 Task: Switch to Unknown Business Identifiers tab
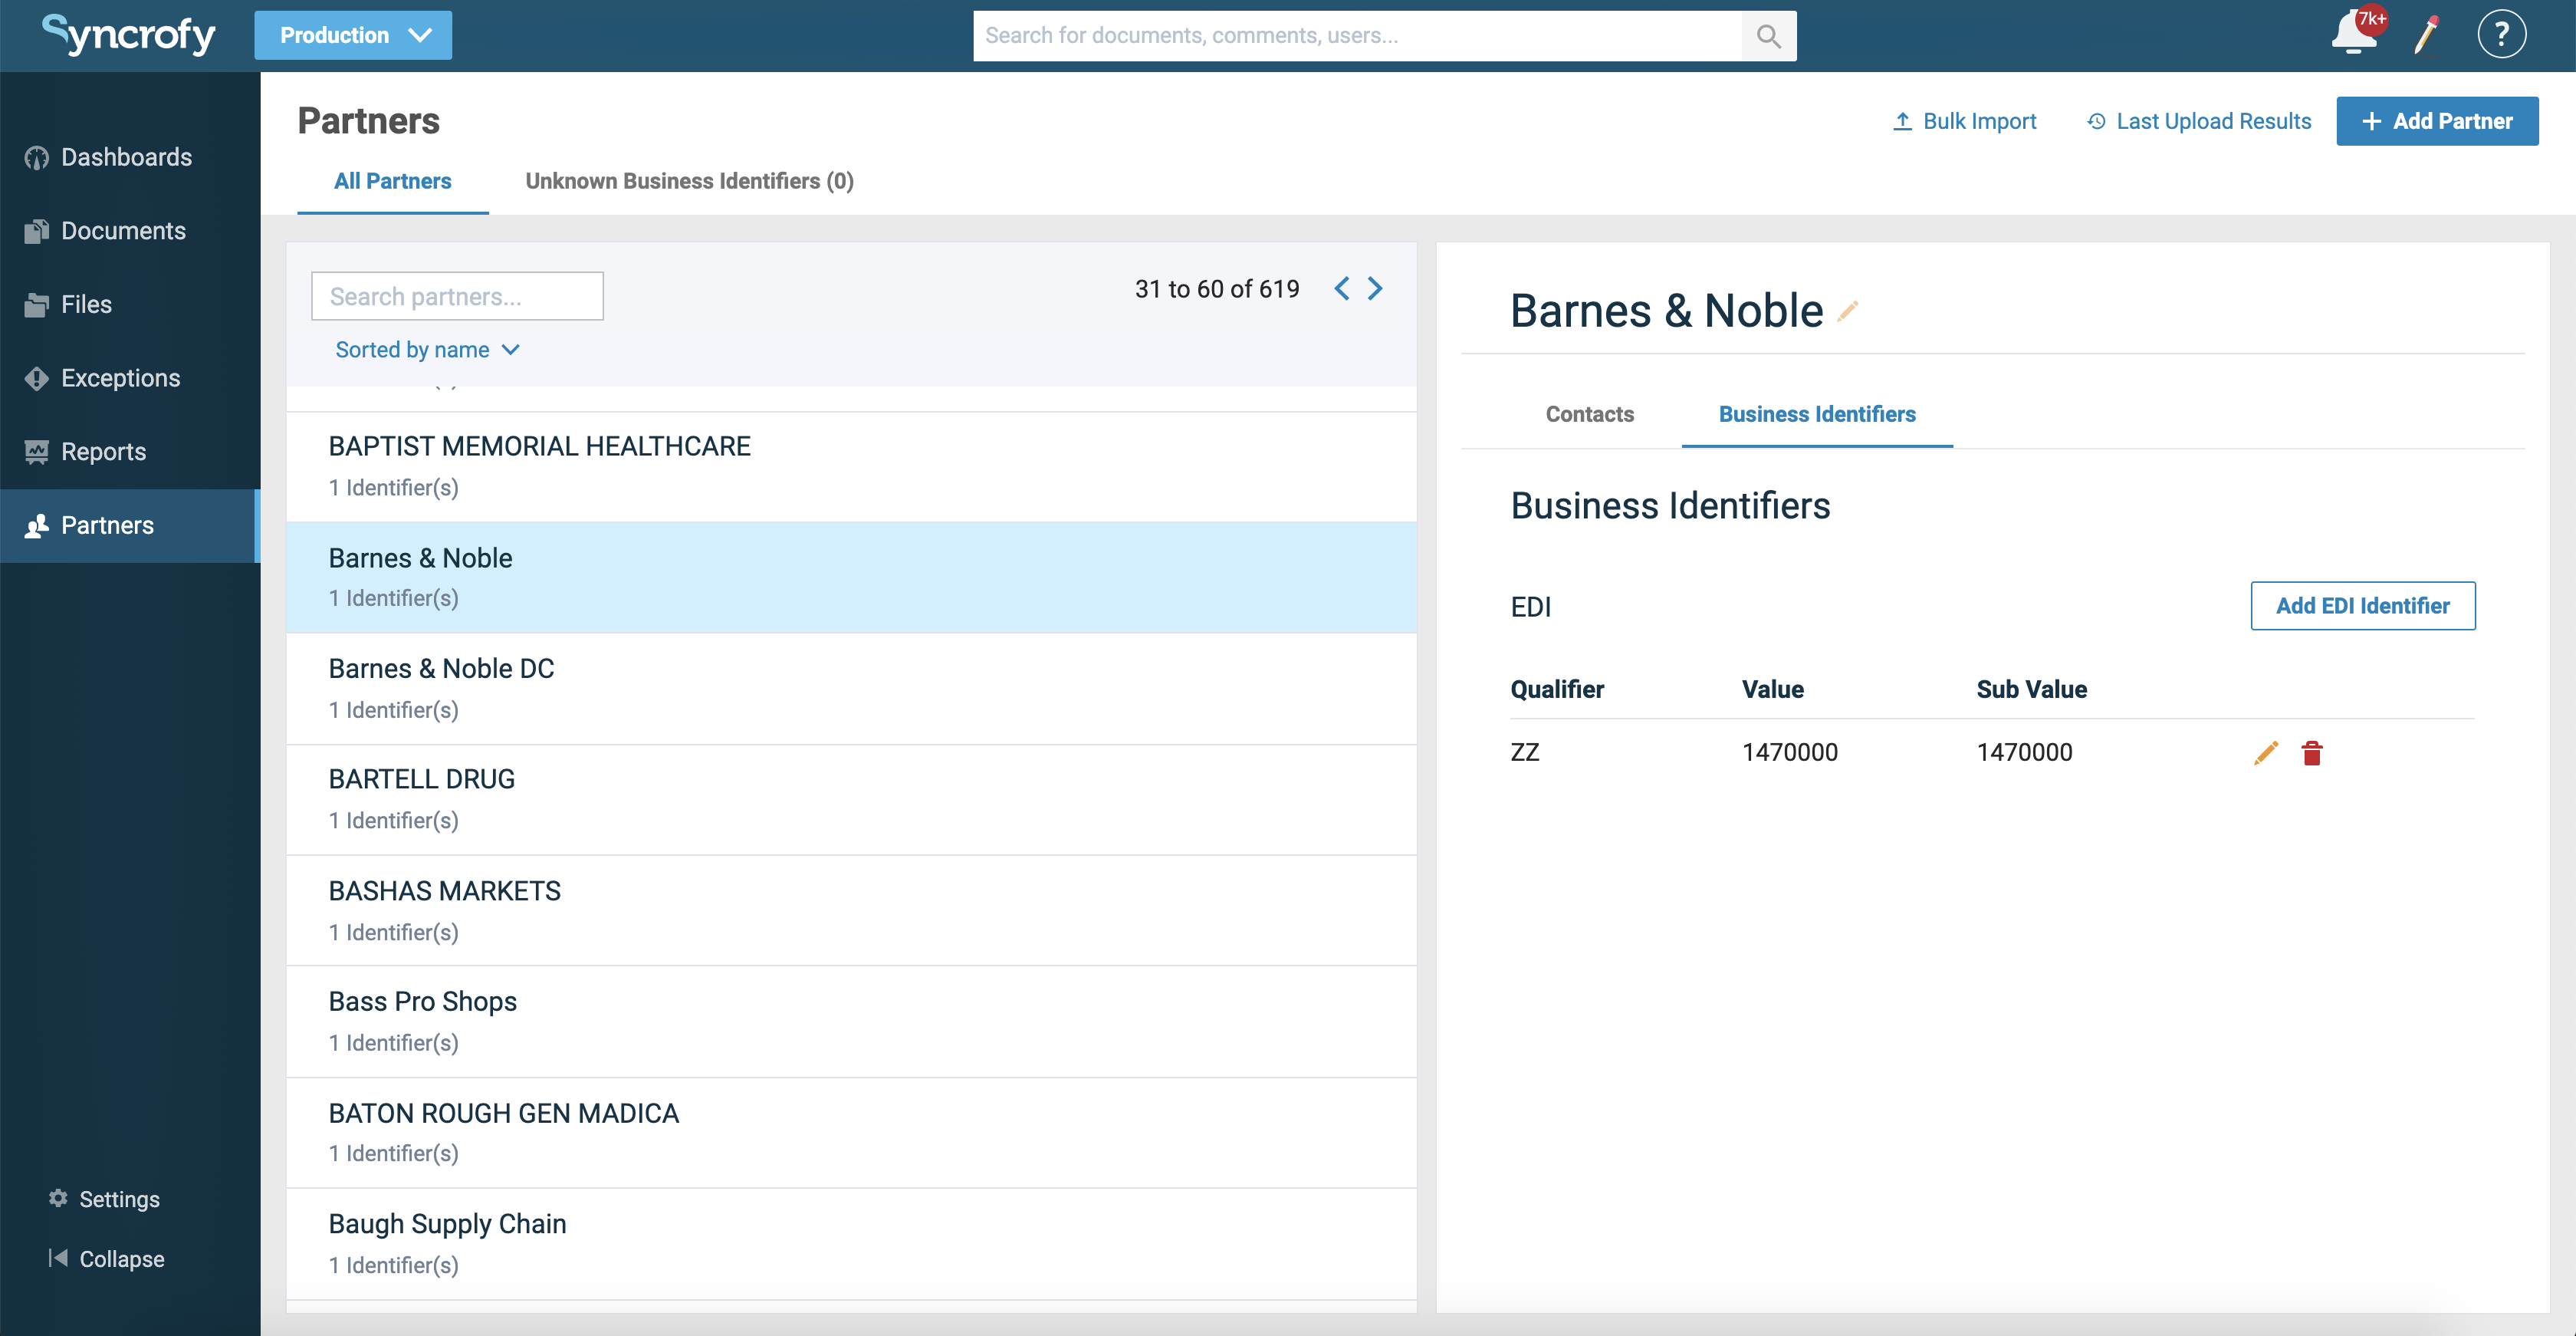click(x=689, y=181)
